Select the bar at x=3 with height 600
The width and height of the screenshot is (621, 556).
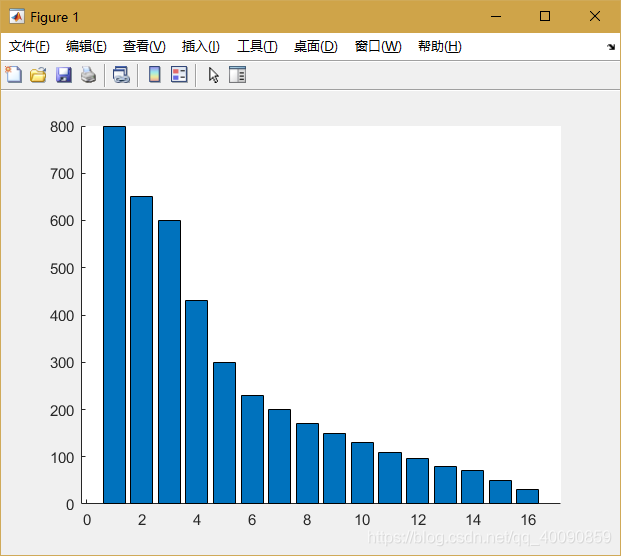[170, 362]
